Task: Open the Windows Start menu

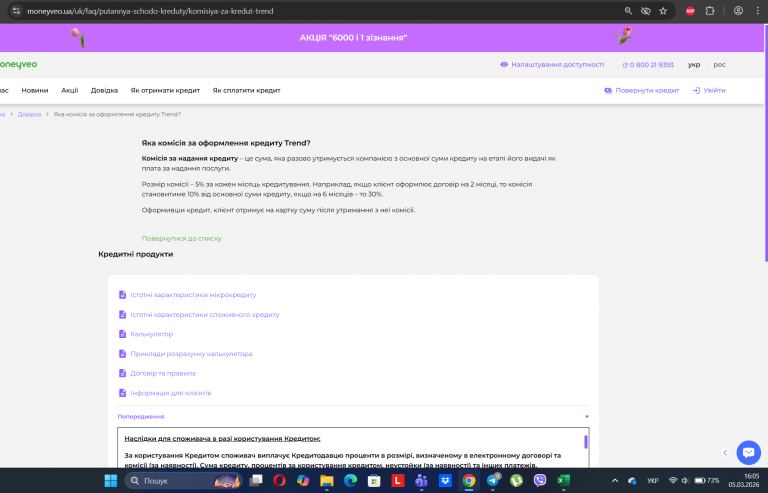Action: tap(111, 481)
